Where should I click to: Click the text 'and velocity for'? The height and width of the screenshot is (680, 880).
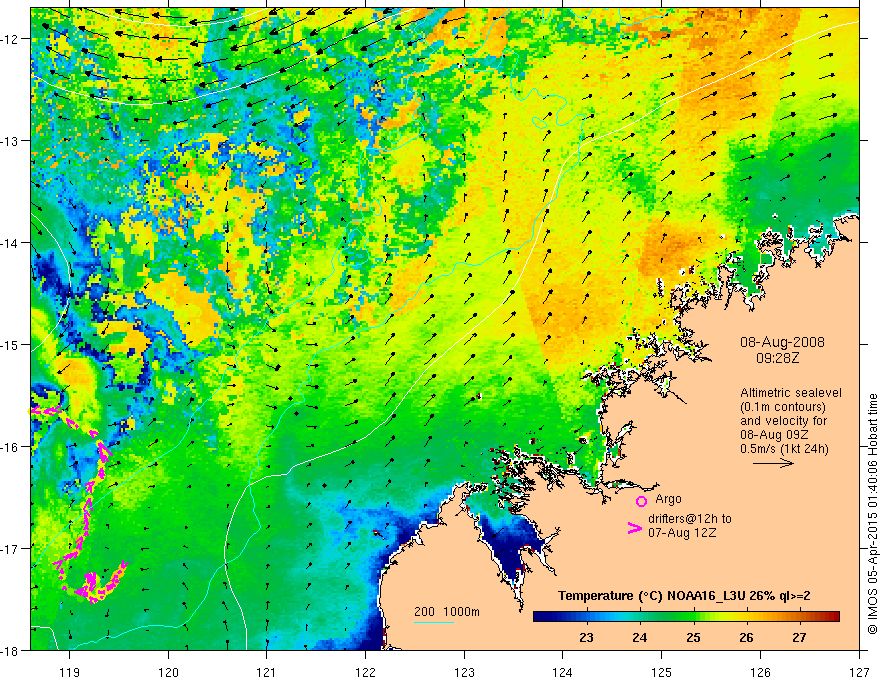tap(783, 421)
